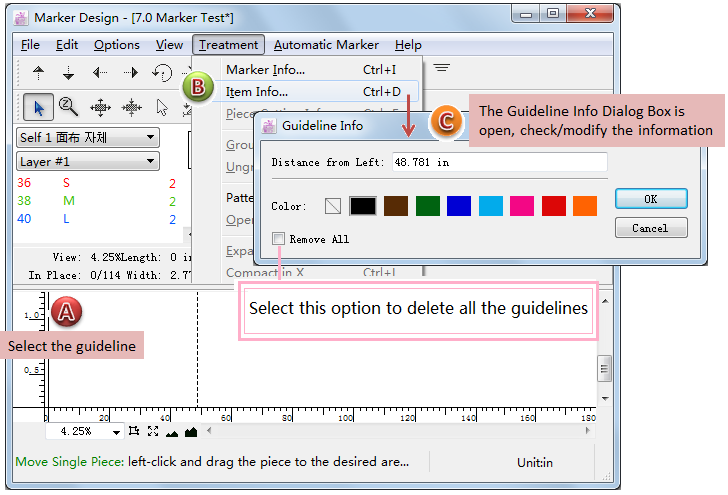The width and height of the screenshot is (728, 495).
Task: Click the rotate counterclockwise toolbar icon
Action: (x=162, y=73)
